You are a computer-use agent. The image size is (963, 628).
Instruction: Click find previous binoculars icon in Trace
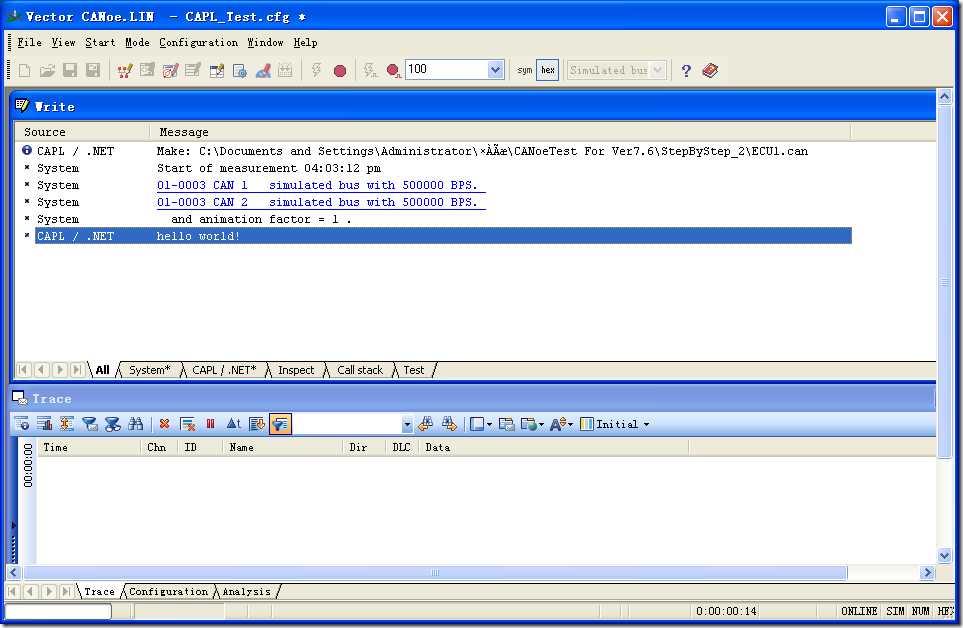[x=425, y=424]
